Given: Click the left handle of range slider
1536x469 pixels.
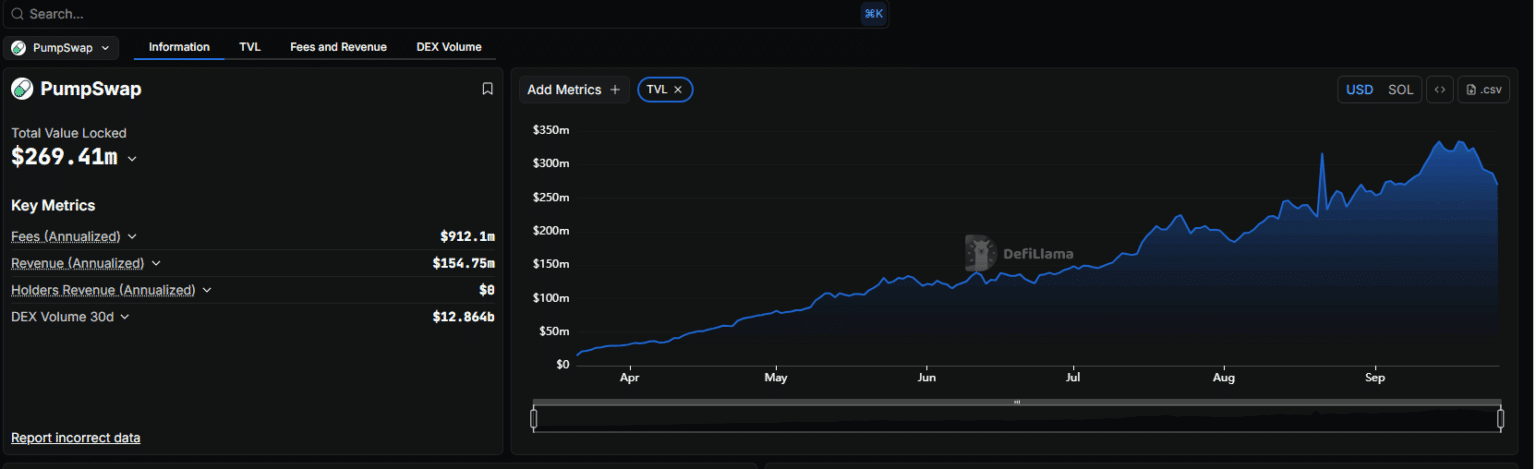Looking at the screenshot, I should [x=533, y=419].
